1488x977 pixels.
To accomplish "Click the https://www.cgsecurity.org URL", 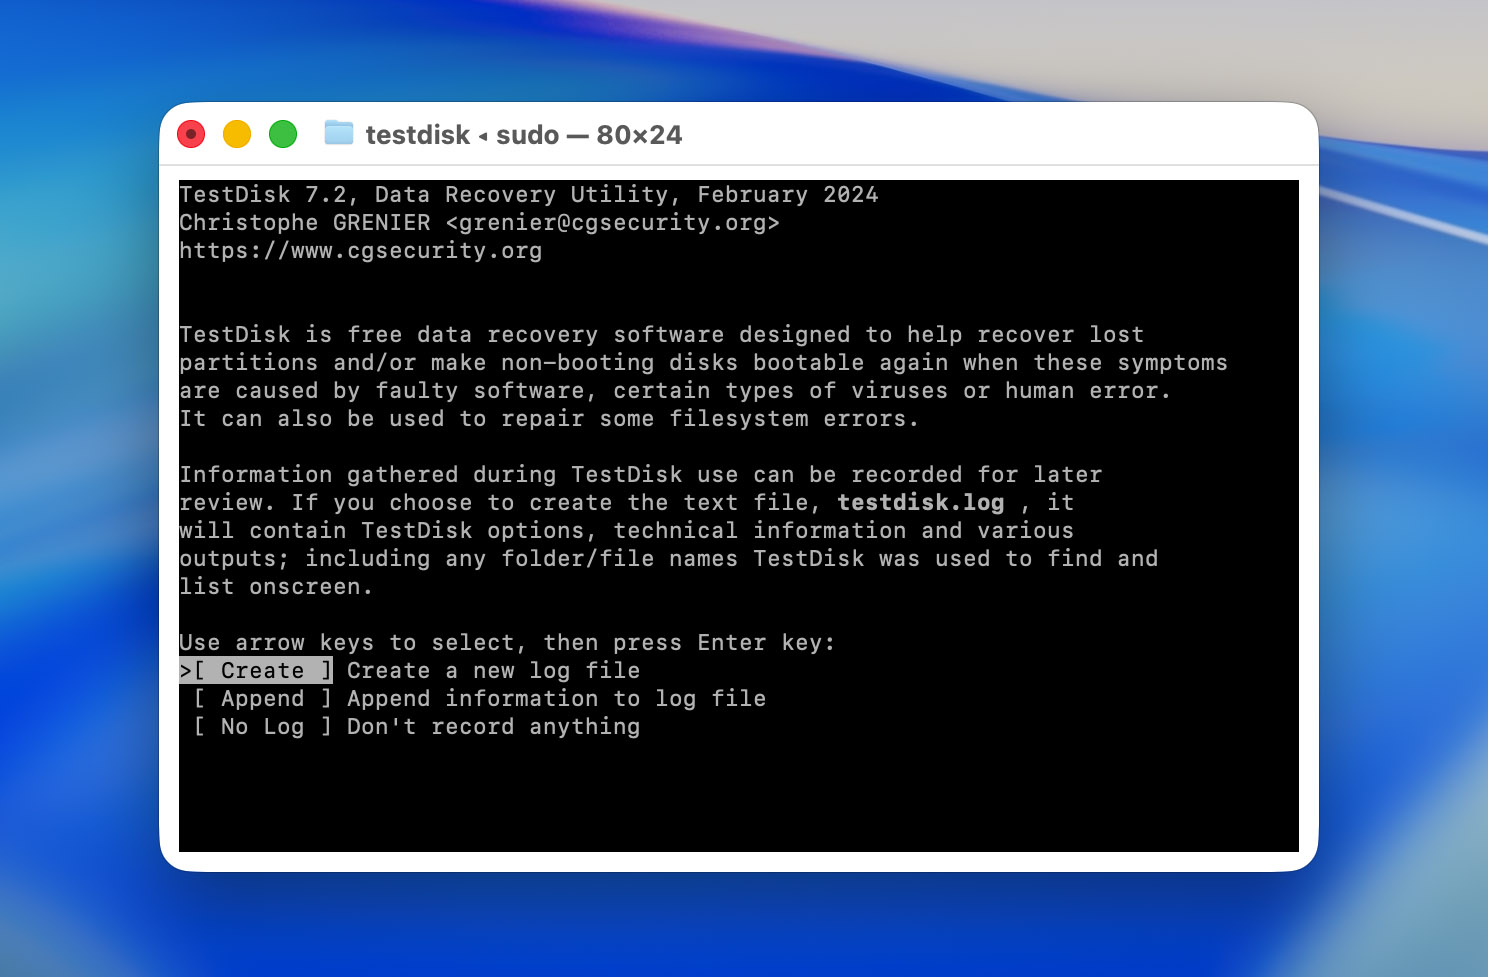I will click(x=361, y=250).
